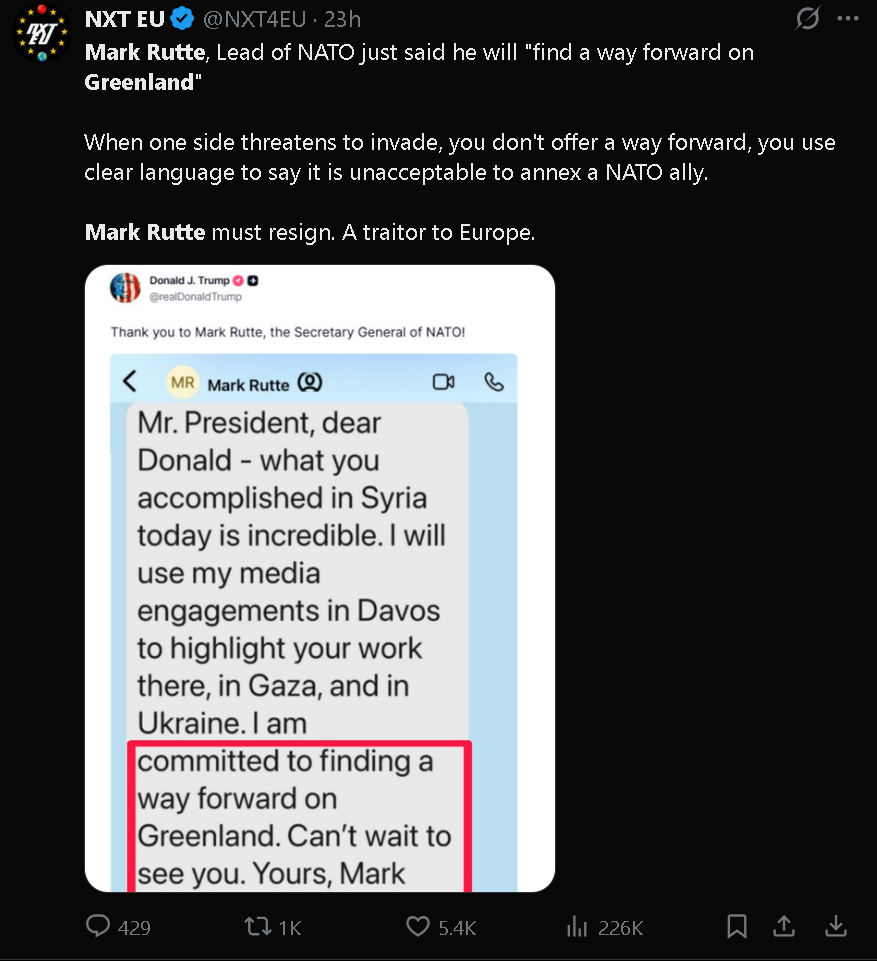Click the bold Greenland text in post

coord(138,82)
